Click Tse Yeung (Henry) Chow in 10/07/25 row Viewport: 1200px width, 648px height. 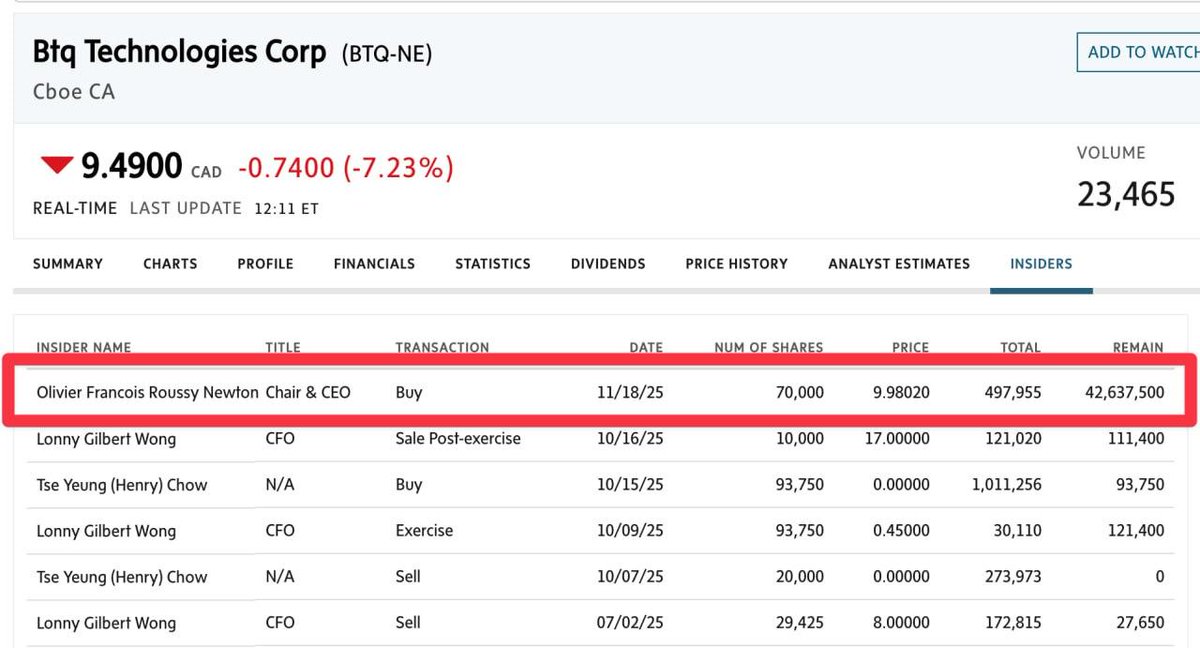[x=122, y=577]
